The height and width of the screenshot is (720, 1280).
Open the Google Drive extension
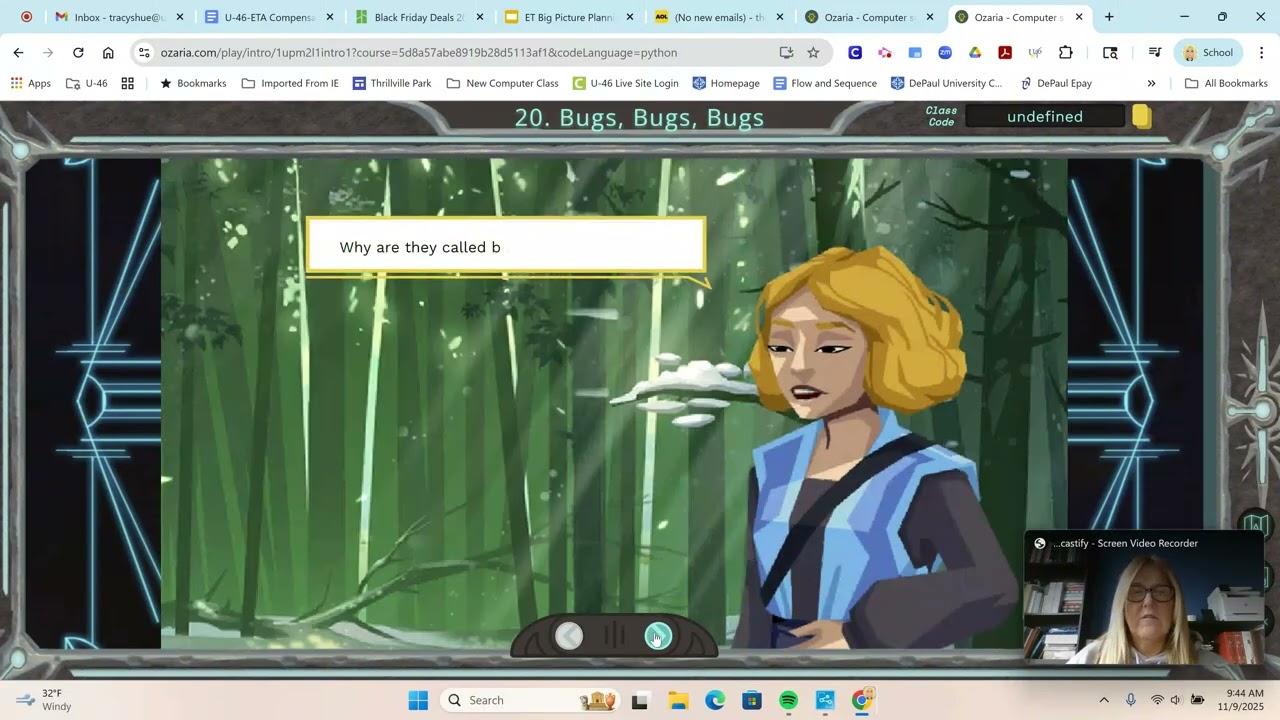[975, 53]
